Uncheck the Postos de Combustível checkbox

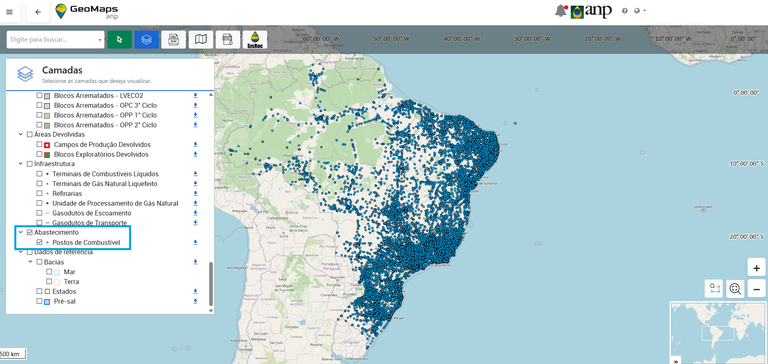[39, 243]
